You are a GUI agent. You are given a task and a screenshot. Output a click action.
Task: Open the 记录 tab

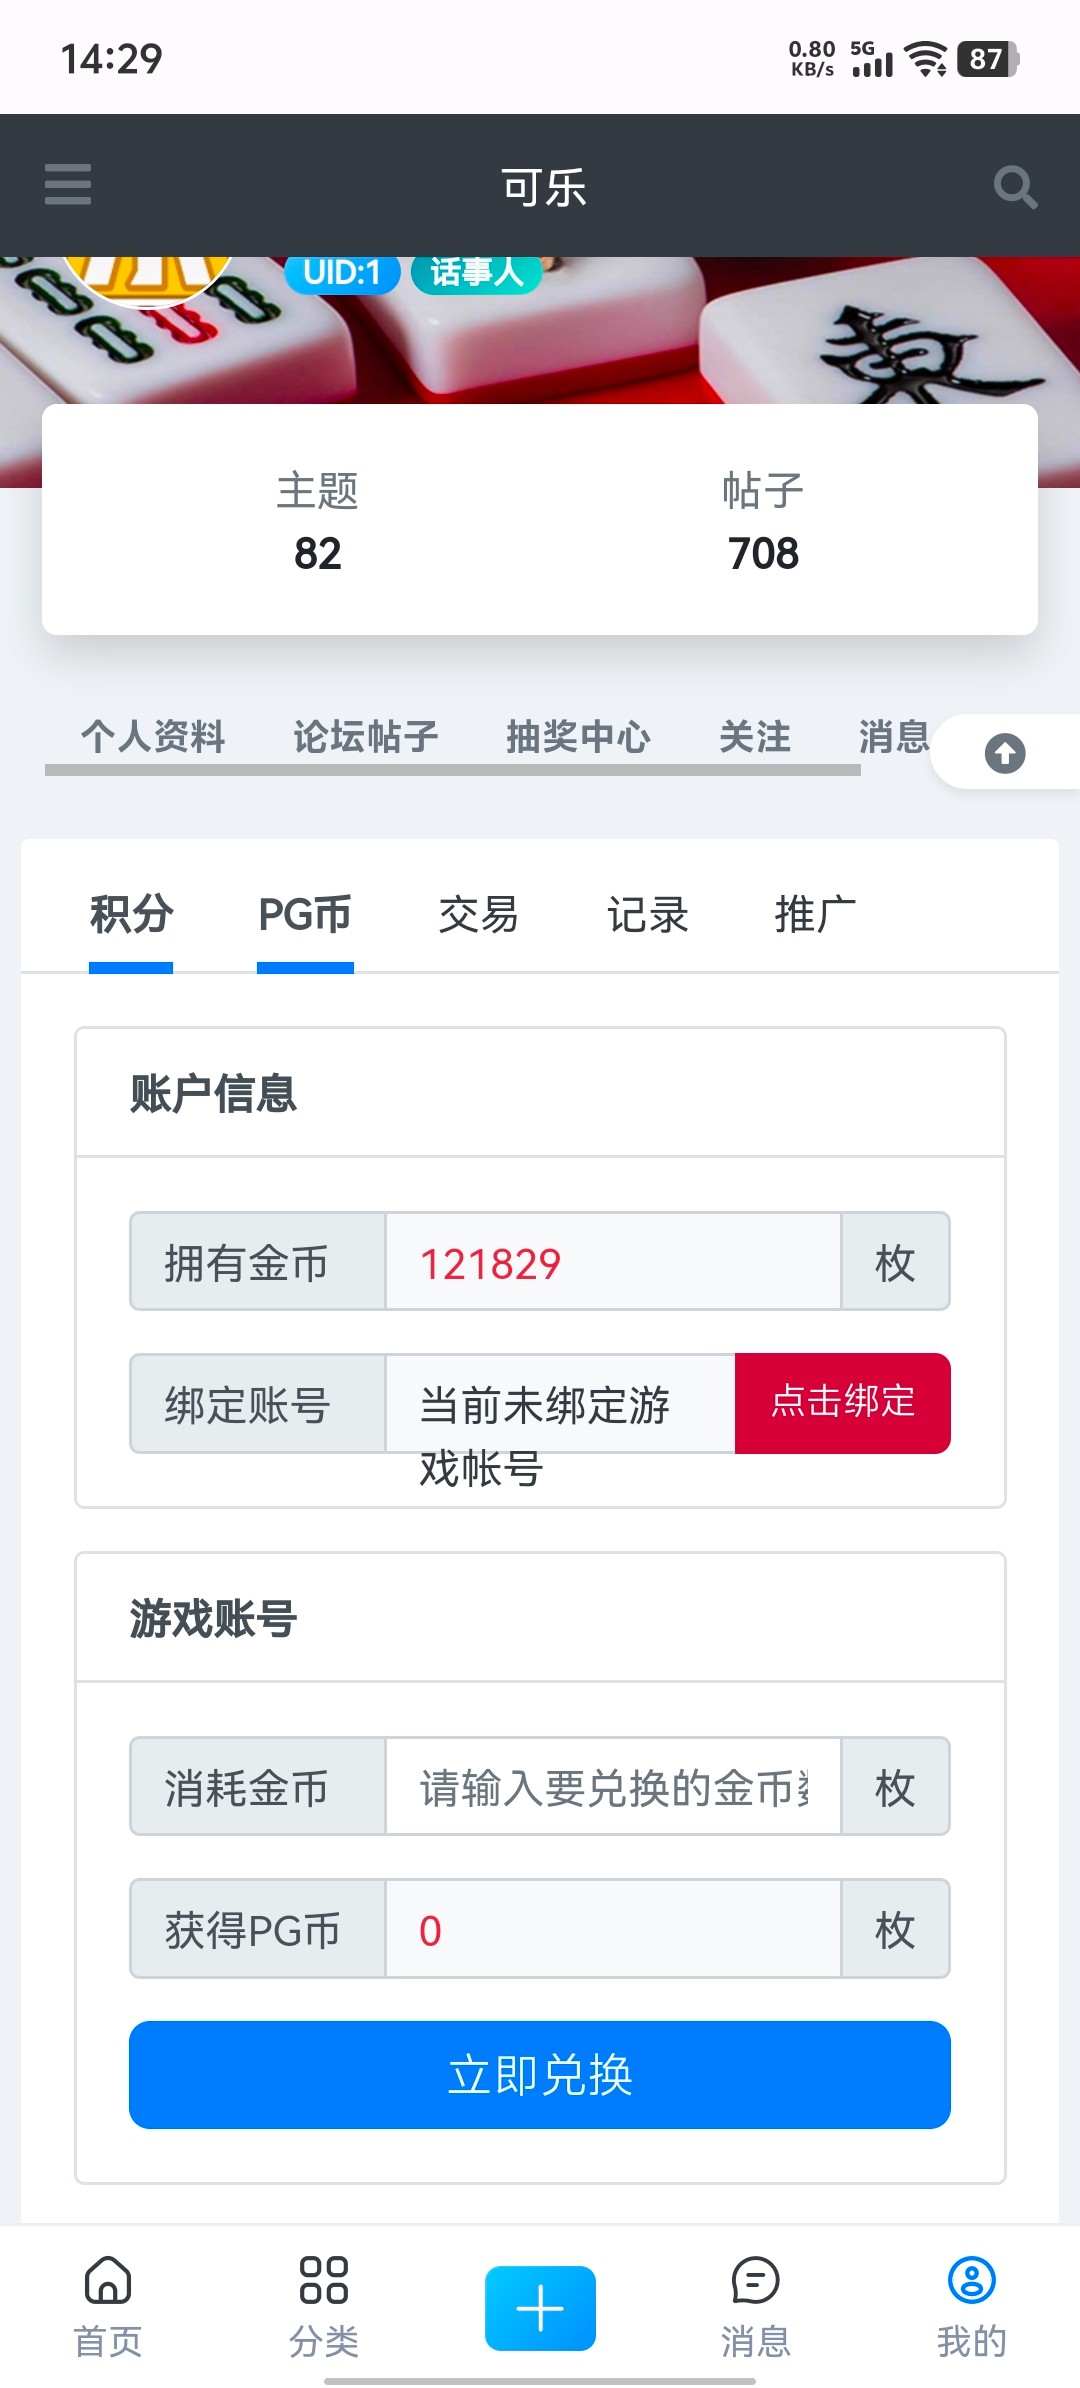(x=647, y=915)
